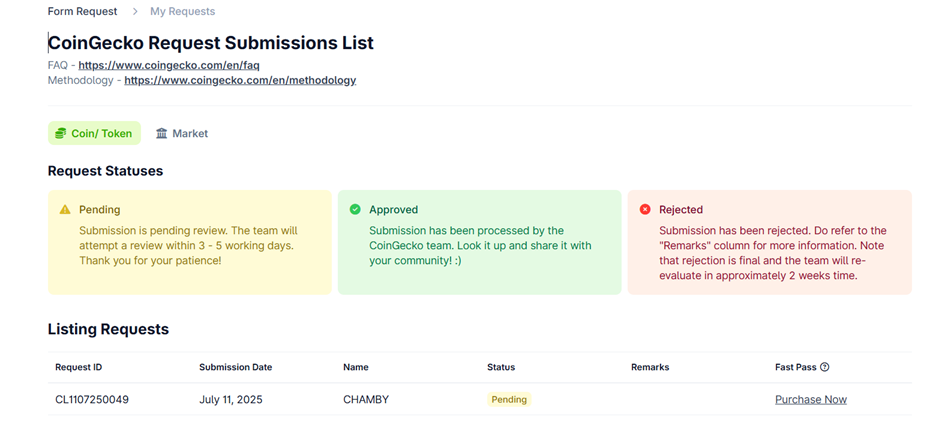Screen dimensions: 936x426
Task: Click the coin stack icon on Coin/Token tab
Action: [x=60, y=134]
